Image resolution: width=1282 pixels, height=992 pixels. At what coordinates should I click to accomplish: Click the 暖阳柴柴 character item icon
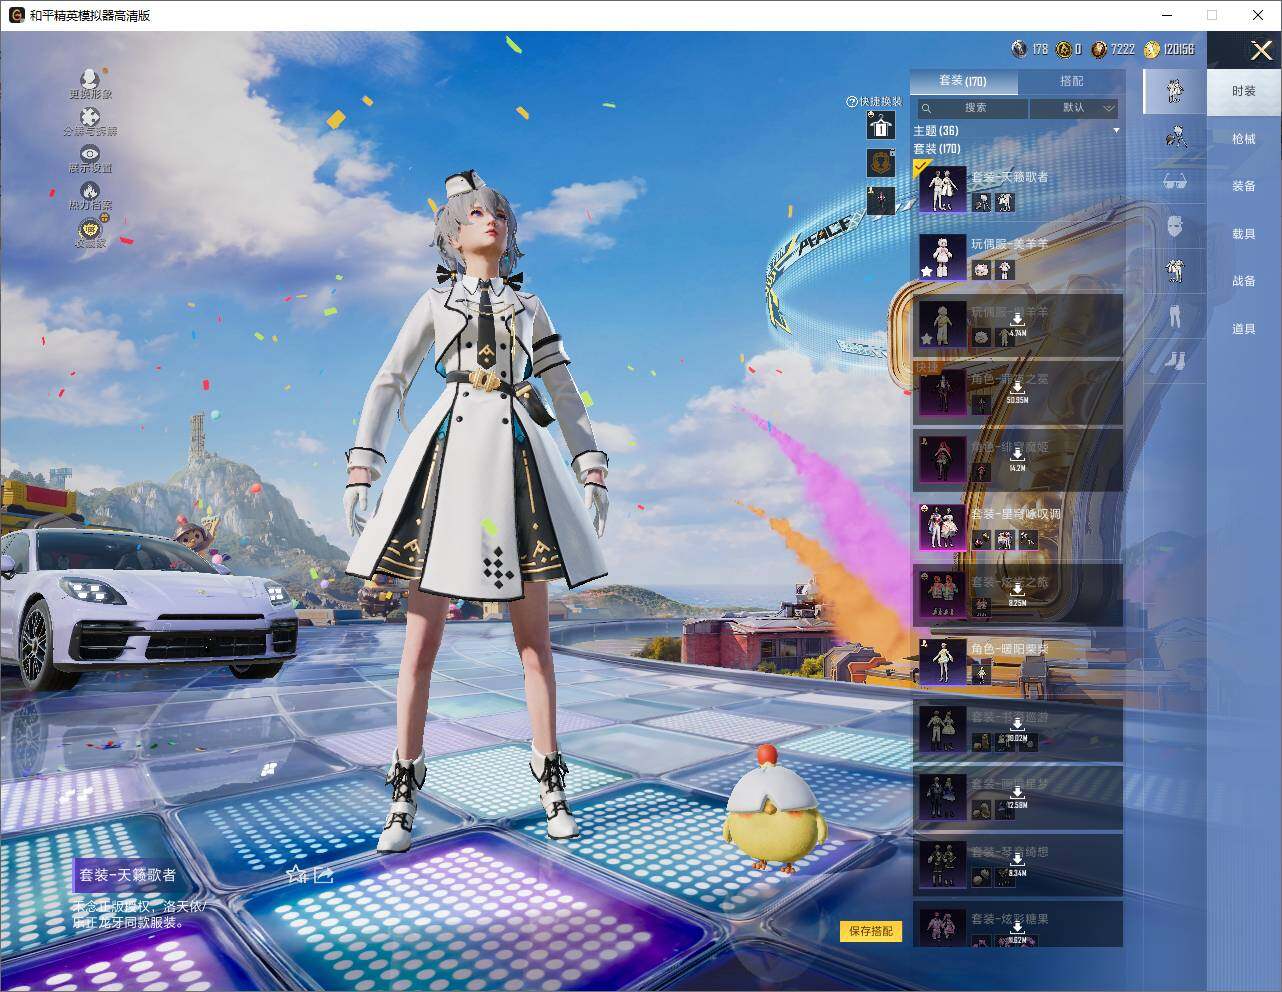(981, 674)
